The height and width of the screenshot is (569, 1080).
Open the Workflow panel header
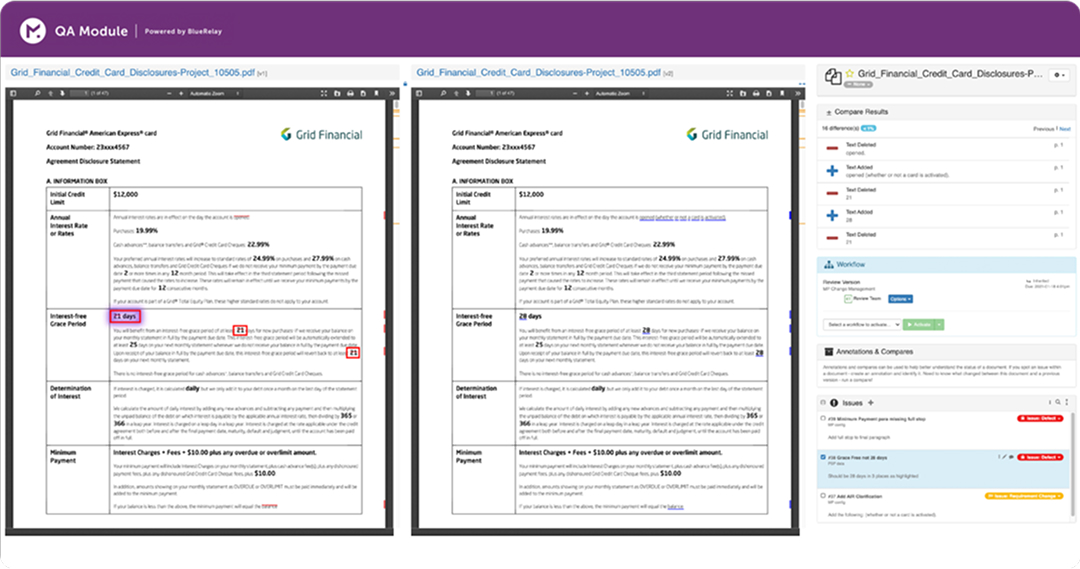(x=946, y=265)
